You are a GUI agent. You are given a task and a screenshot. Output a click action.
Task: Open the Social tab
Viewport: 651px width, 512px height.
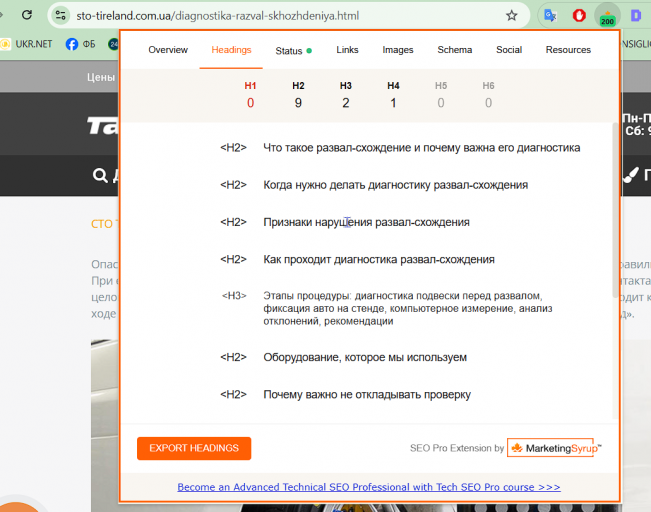(x=509, y=50)
